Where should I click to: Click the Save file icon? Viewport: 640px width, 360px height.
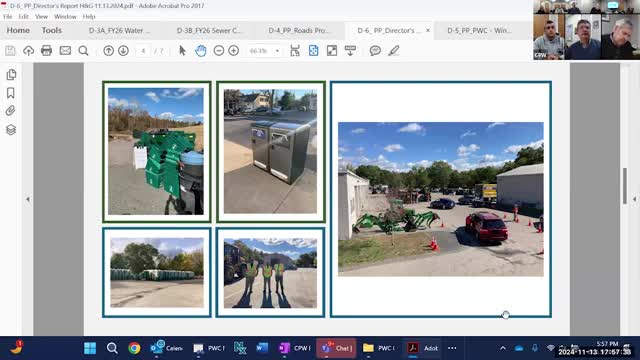click(x=10, y=51)
